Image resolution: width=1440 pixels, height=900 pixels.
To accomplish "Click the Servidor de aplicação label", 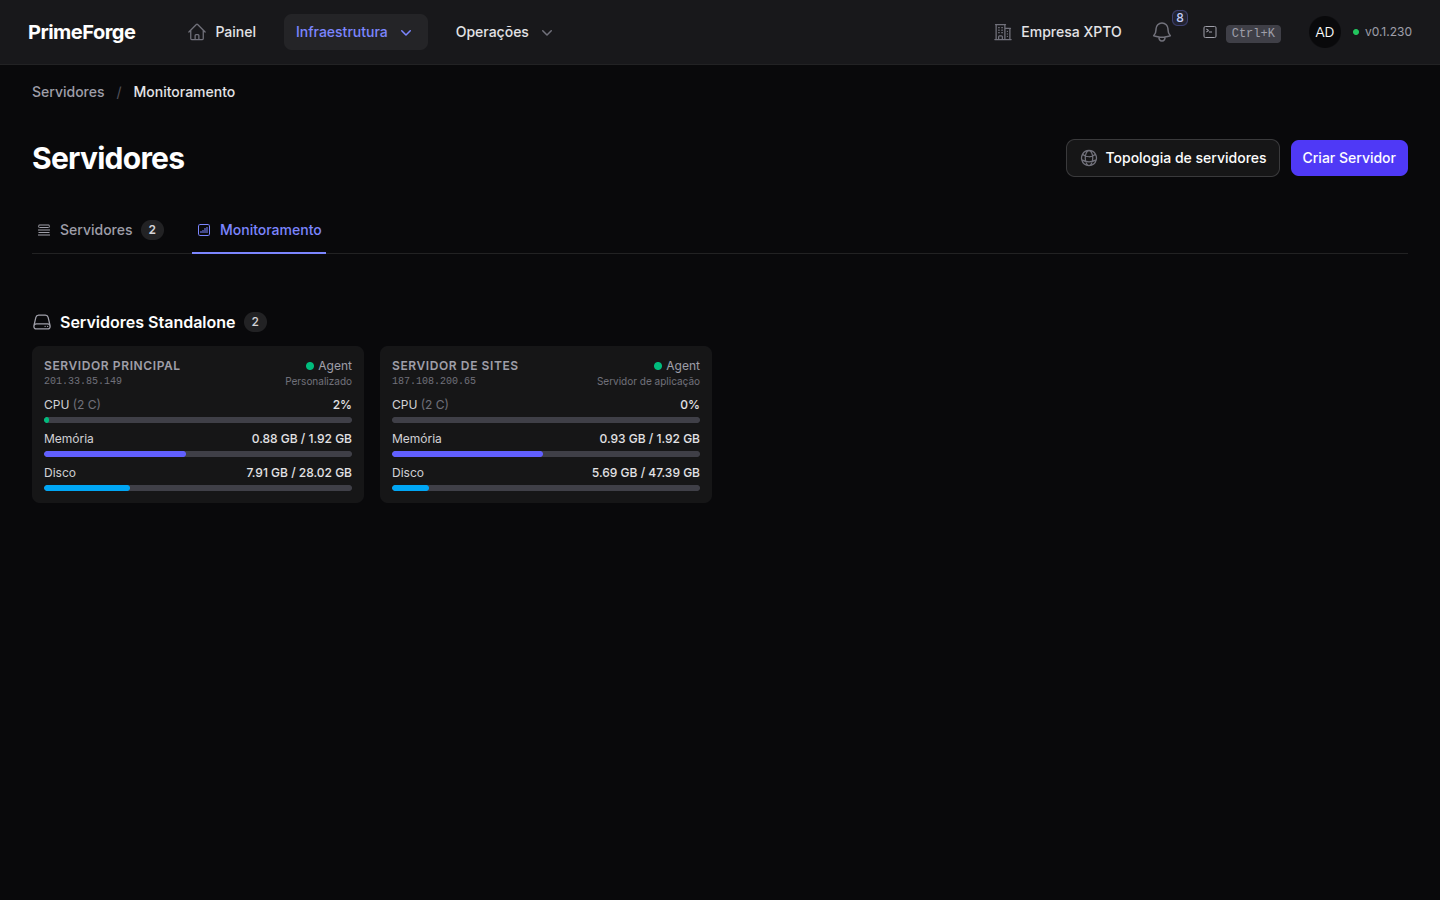I will click(x=648, y=381).
